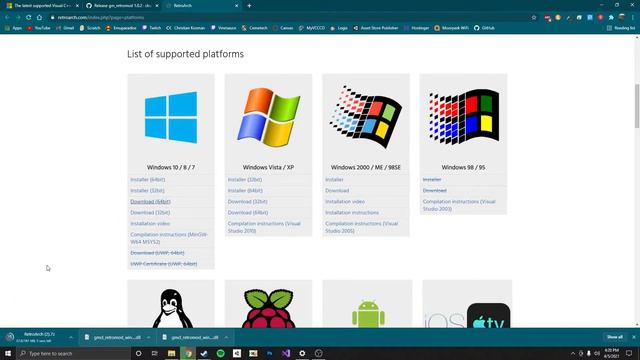Viewport: 640px width, 360px height.
Task: Open the GitHub bookmark
Action: [484, 28]
